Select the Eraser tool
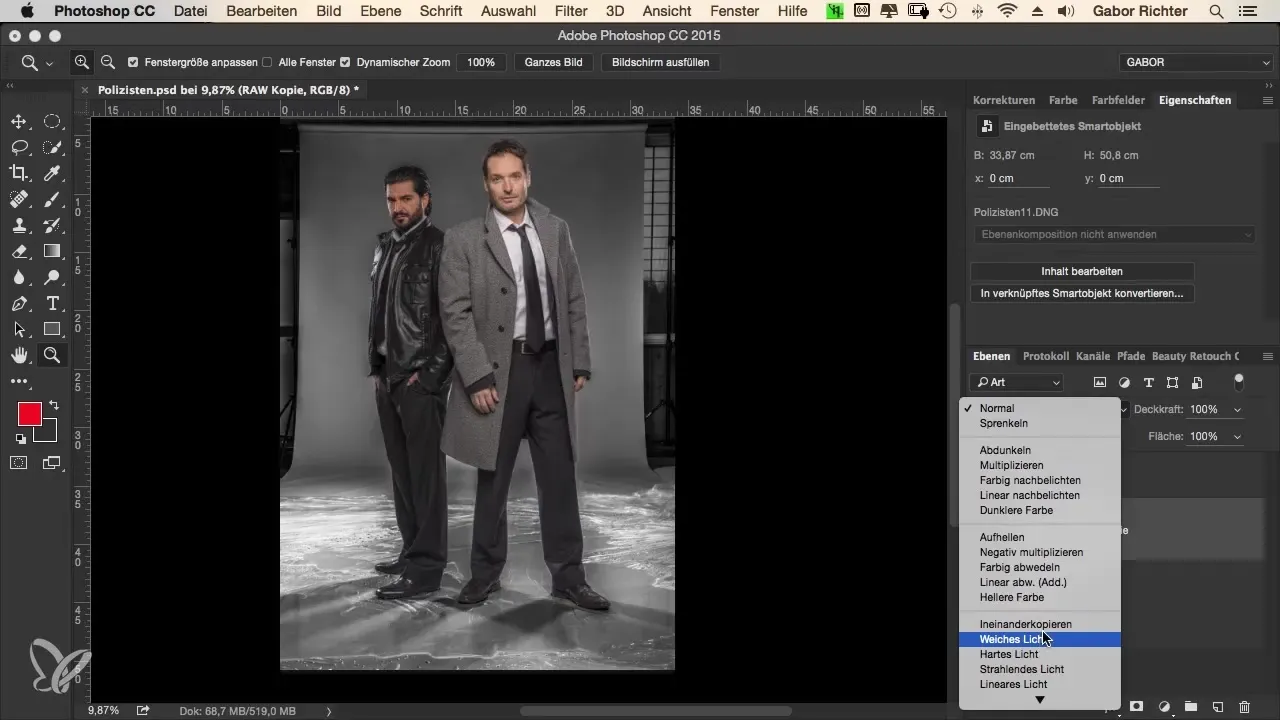 19,252
